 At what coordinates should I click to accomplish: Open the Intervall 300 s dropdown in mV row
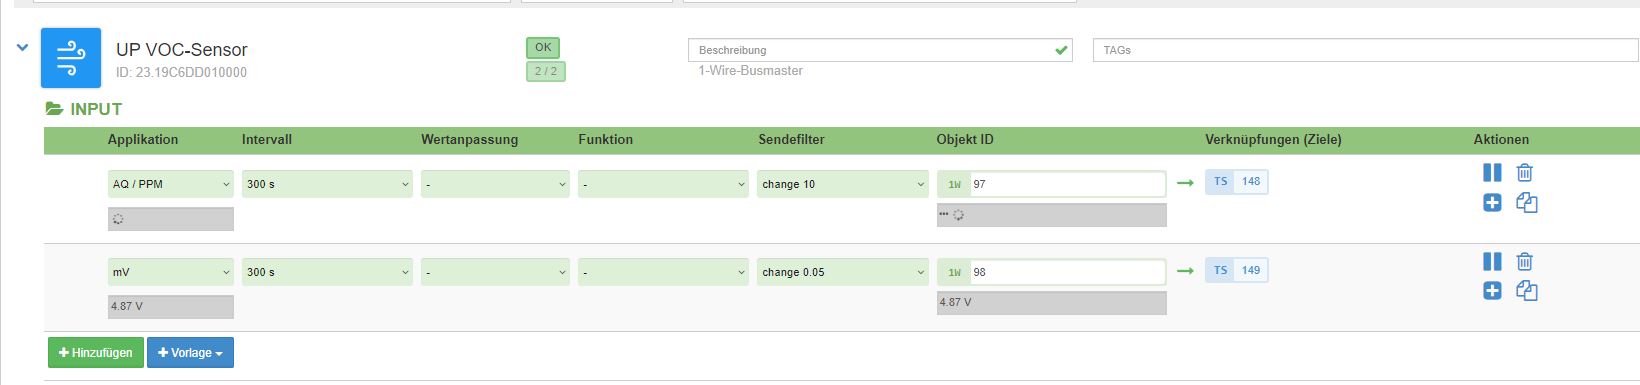click(x=327, y=272)
